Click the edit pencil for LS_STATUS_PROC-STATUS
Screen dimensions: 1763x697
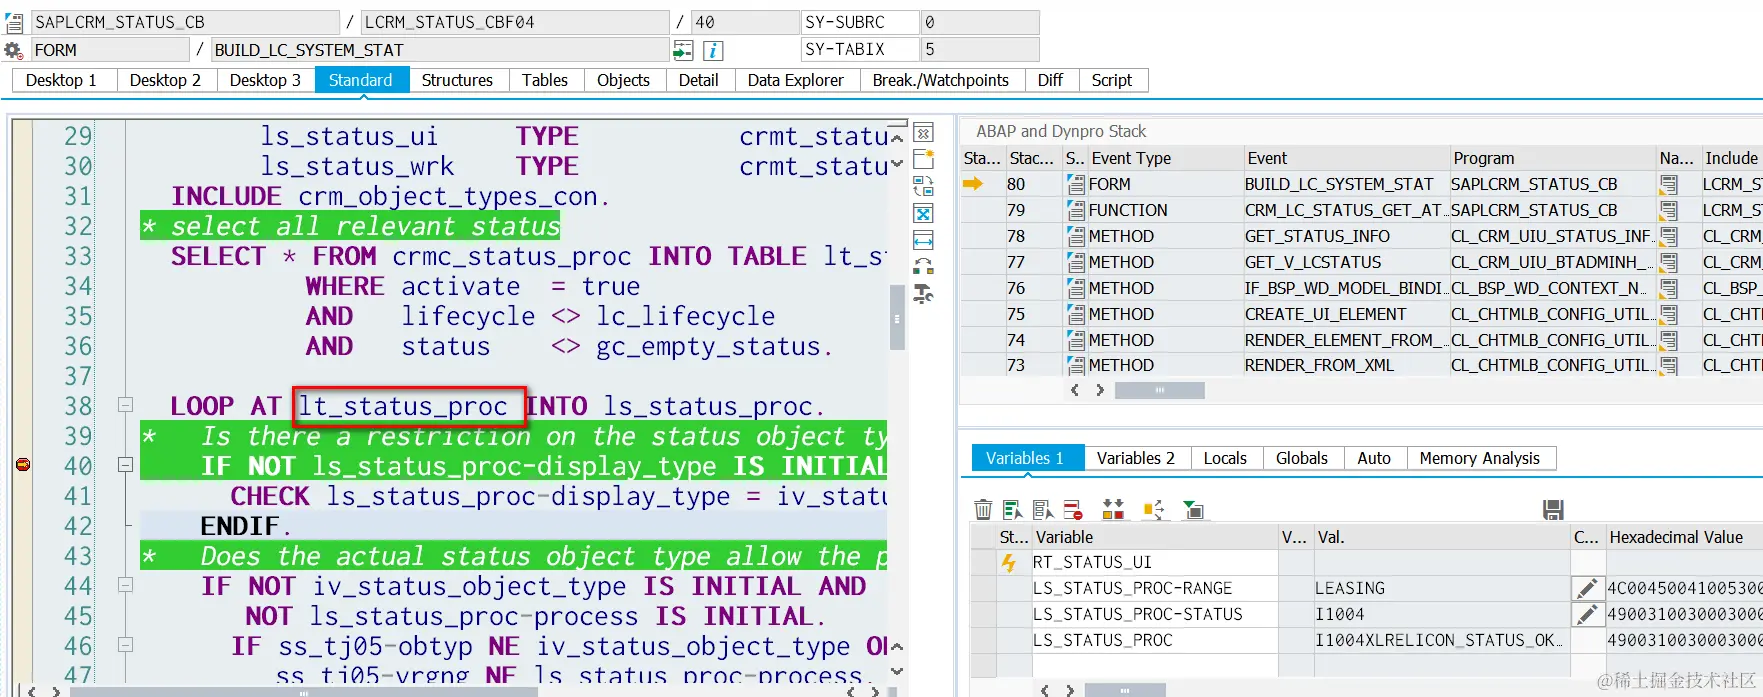point(1587,614)
